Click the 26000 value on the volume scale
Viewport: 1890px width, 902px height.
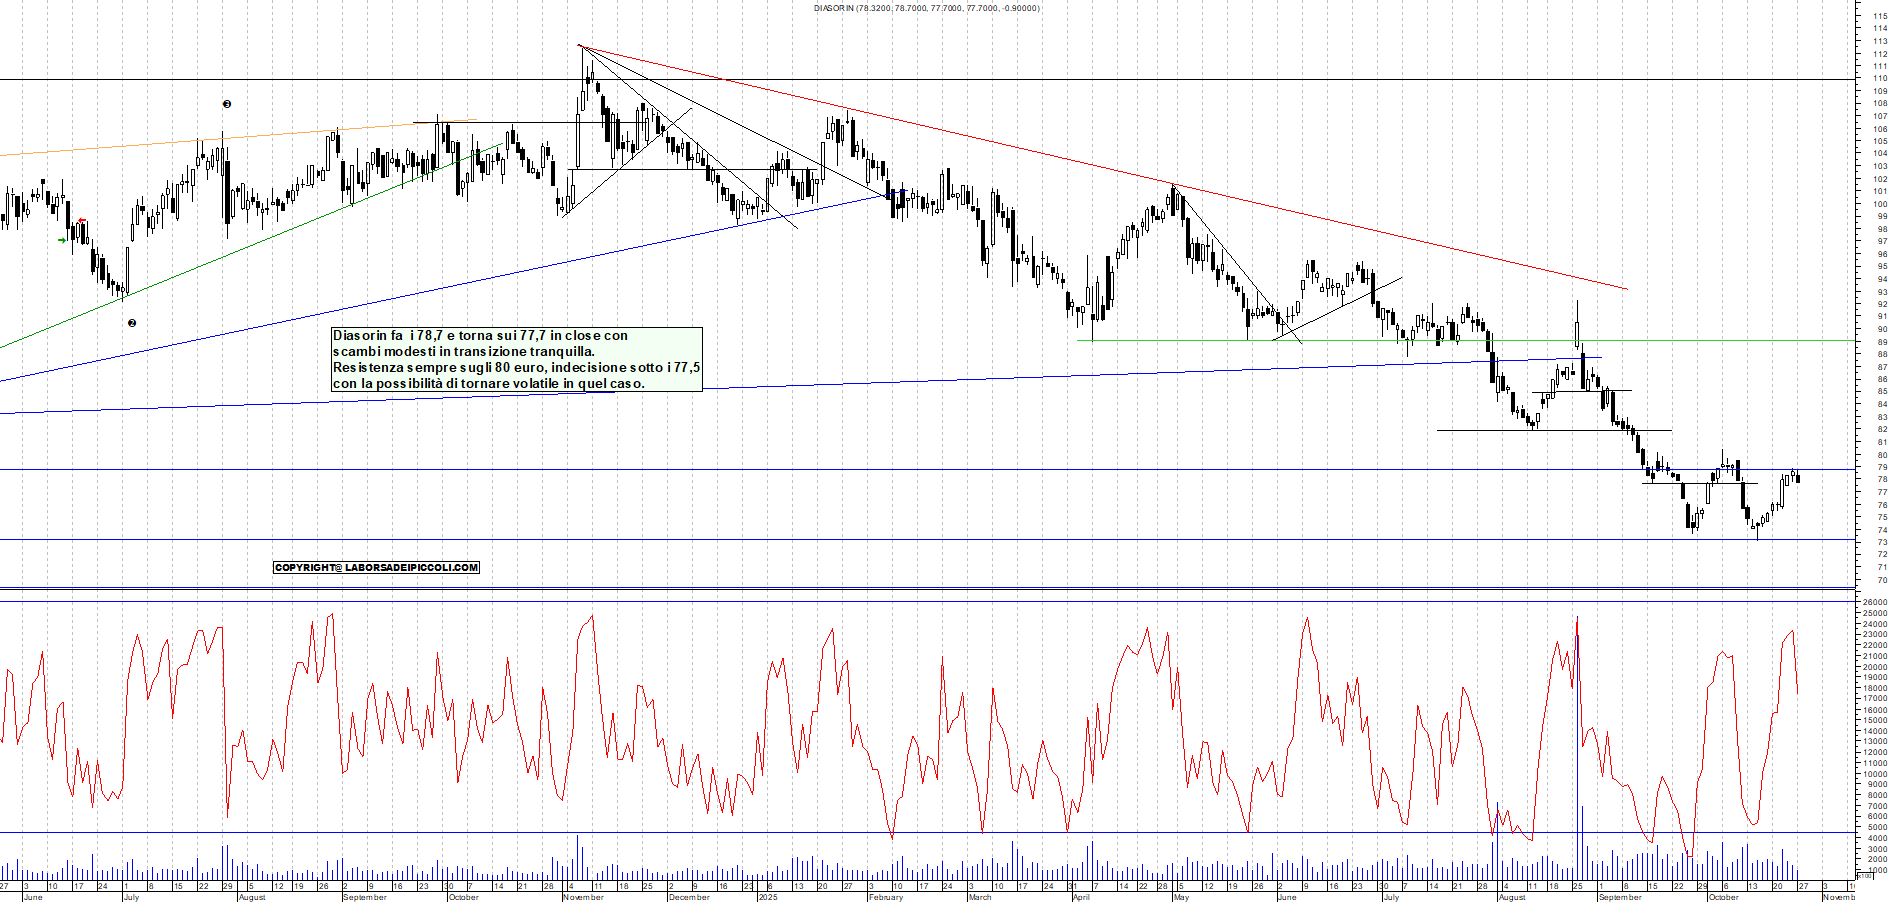pyautogui.click(x=1874, y=602)
